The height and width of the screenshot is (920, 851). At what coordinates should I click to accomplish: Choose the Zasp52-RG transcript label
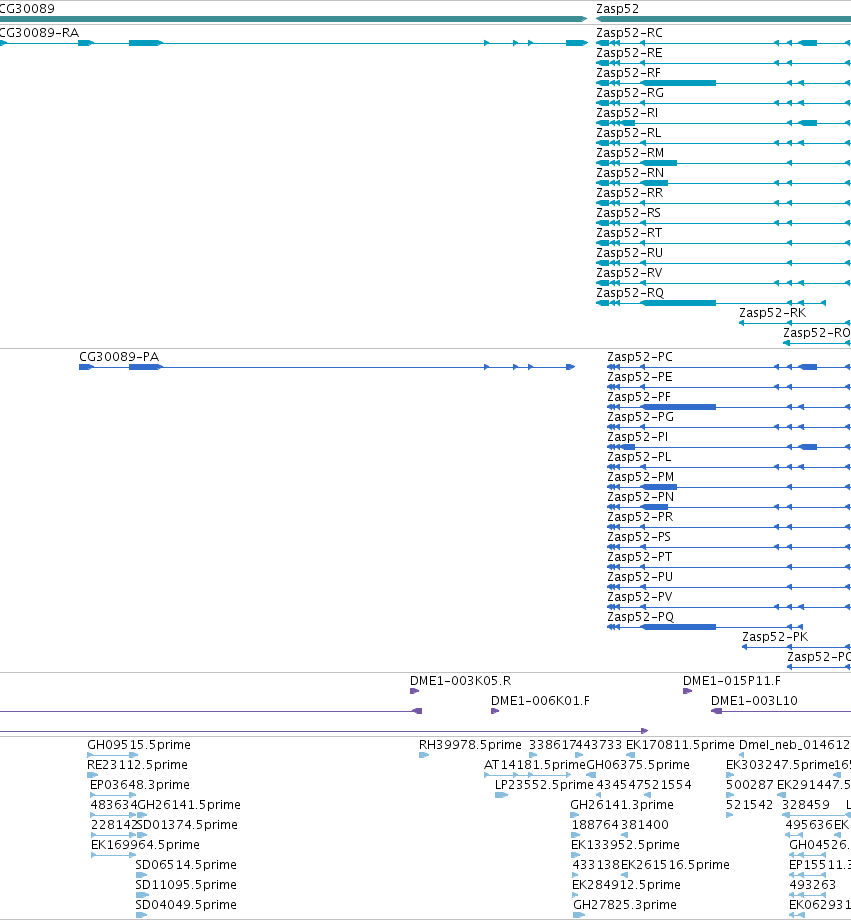630,93
